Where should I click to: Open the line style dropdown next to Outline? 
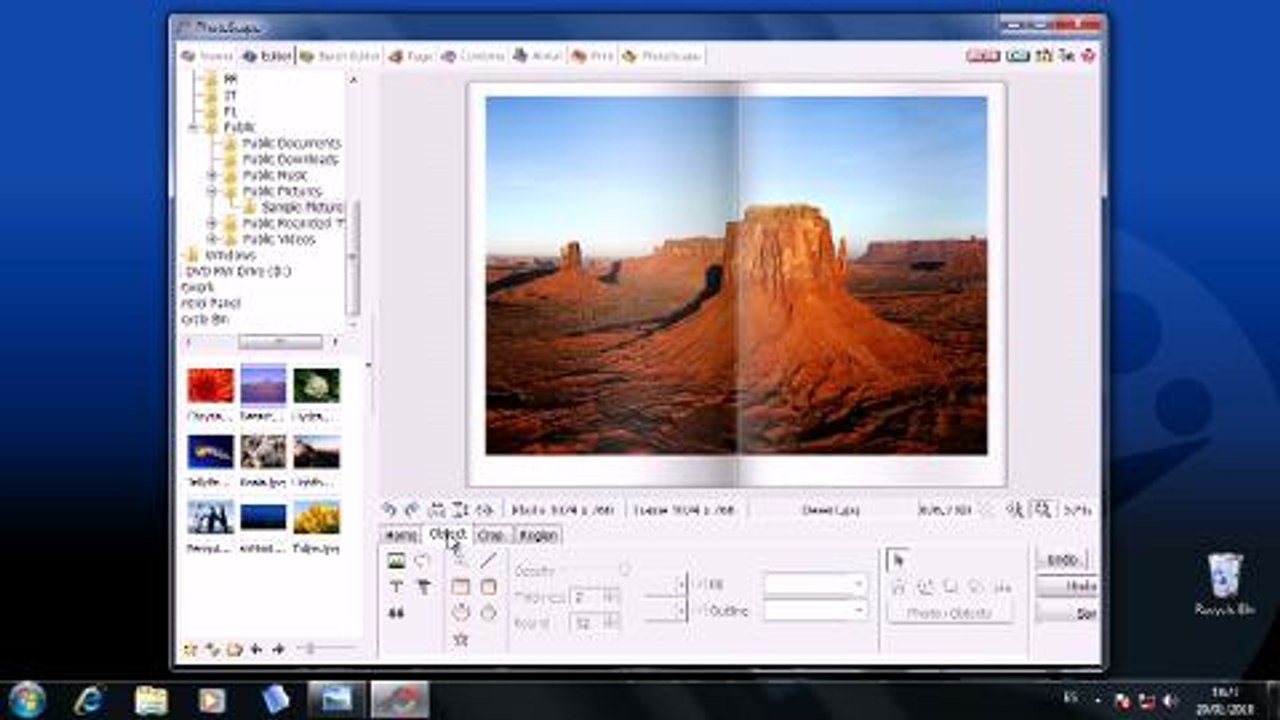coord(683,609)
